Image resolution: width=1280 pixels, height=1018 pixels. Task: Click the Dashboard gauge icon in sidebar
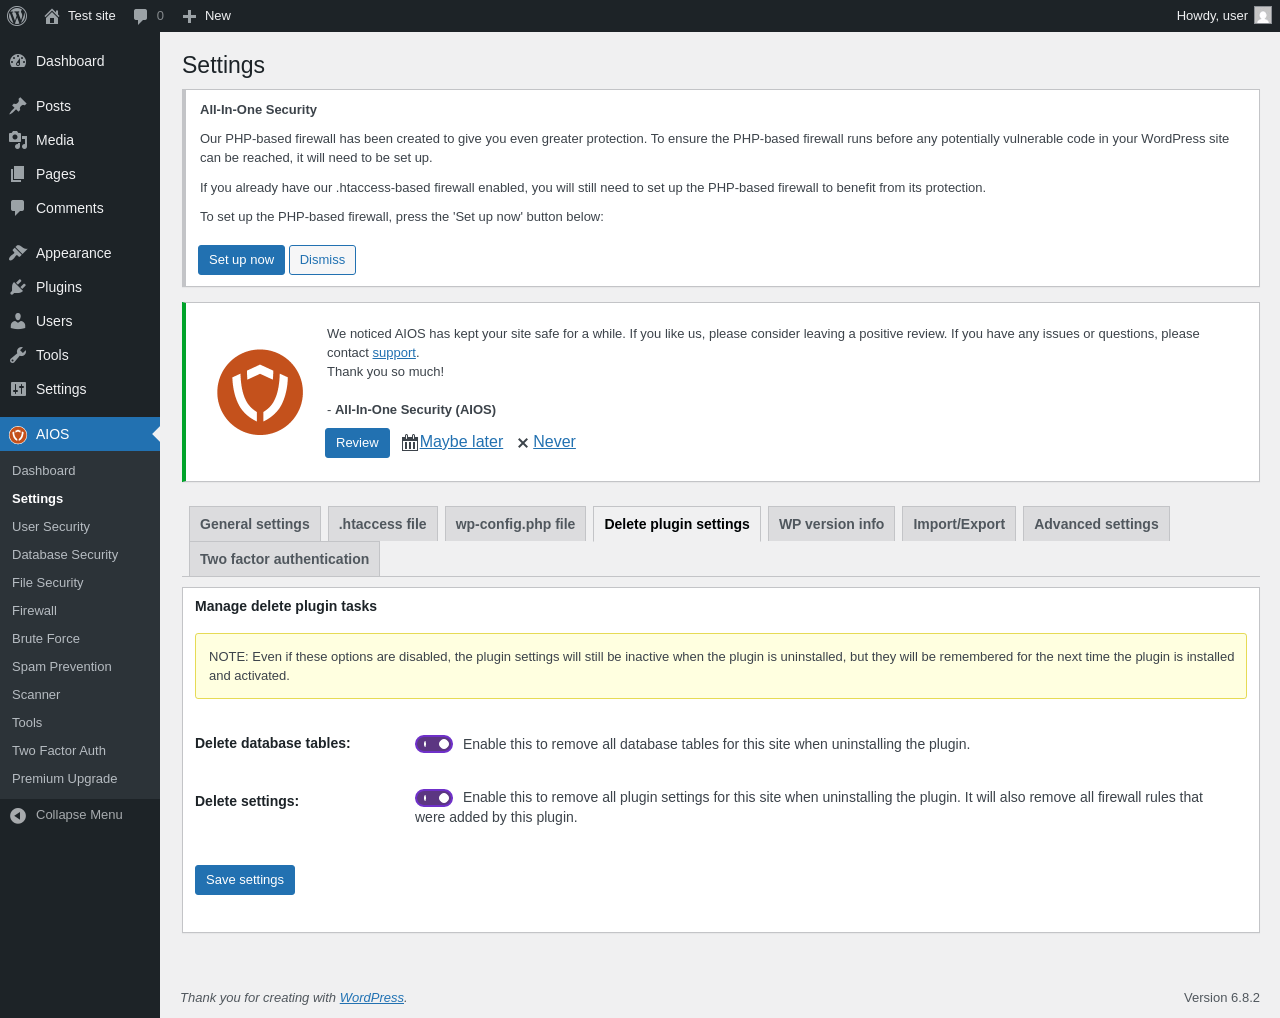(18, 61)
